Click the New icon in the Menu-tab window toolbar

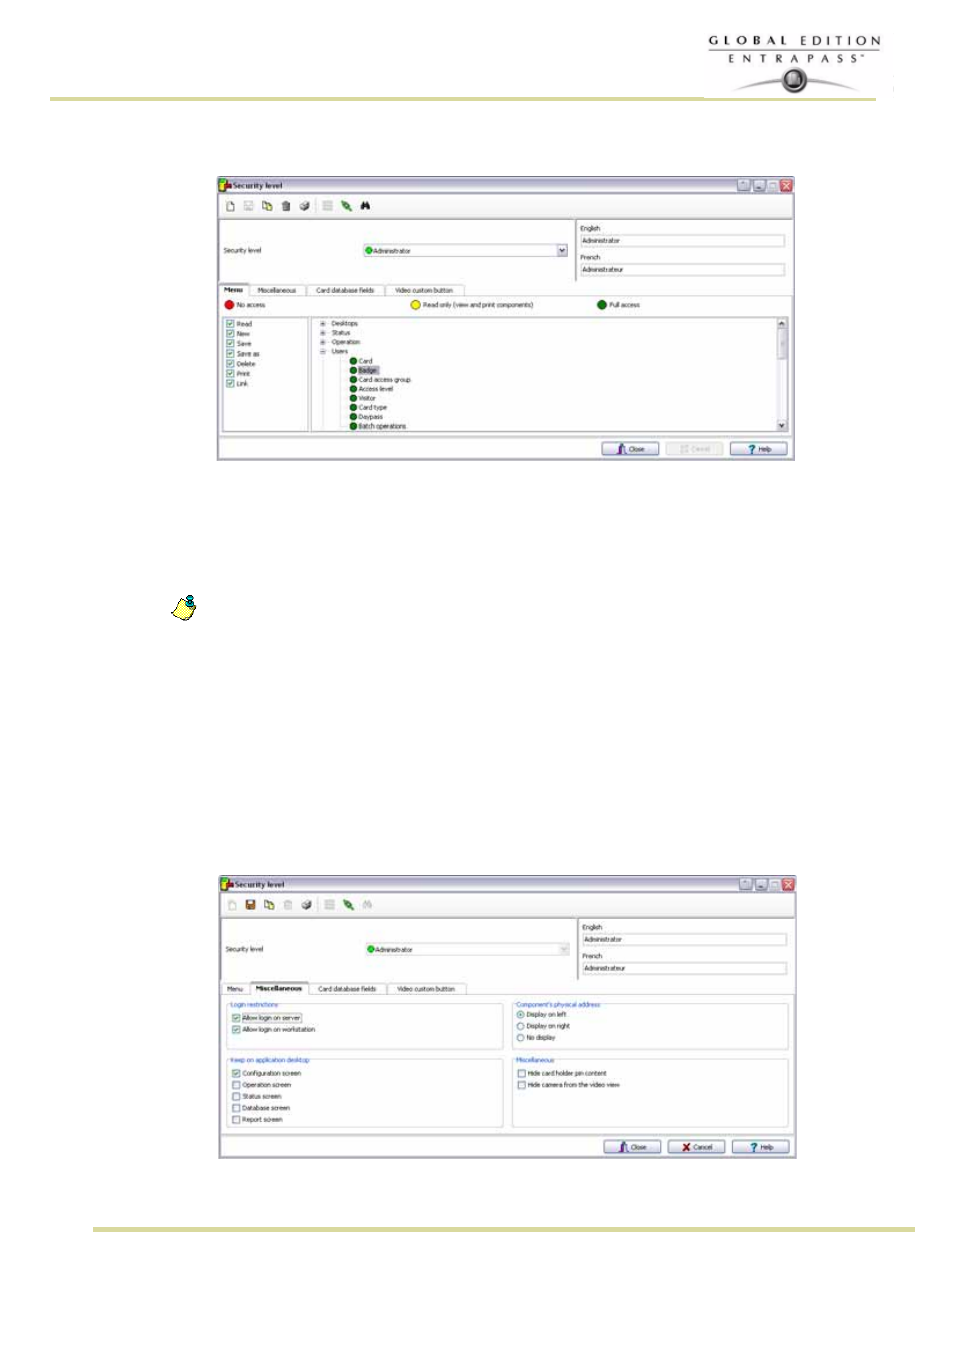coord(230,206)
